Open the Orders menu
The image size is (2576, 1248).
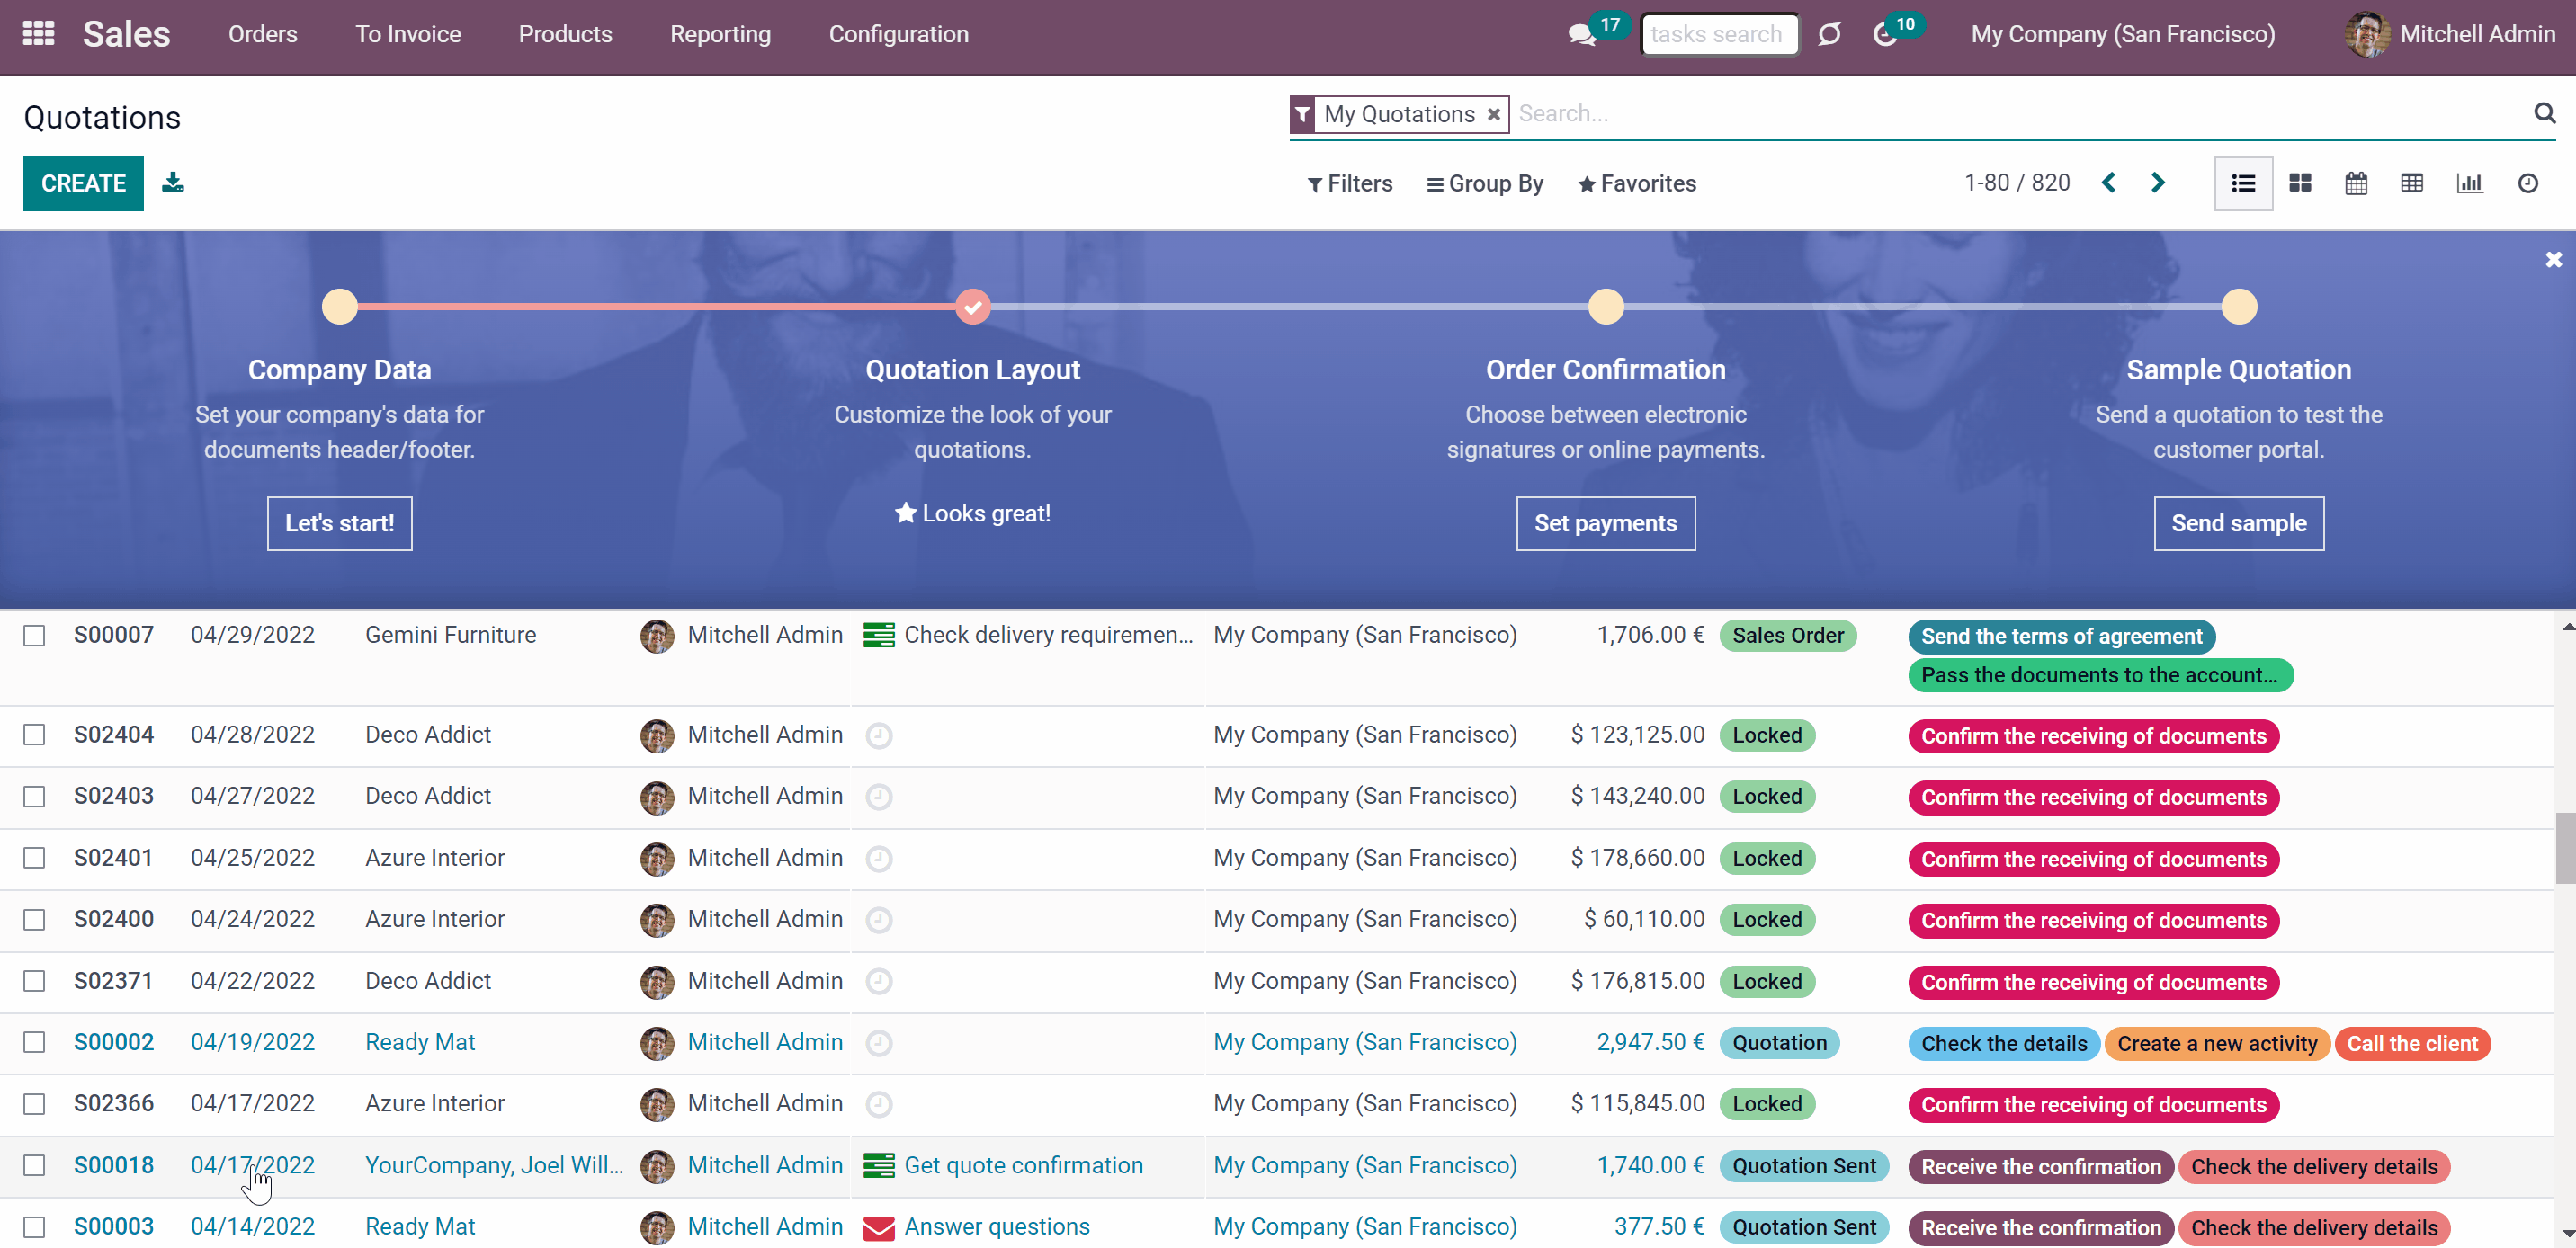[x=263, y=34]
